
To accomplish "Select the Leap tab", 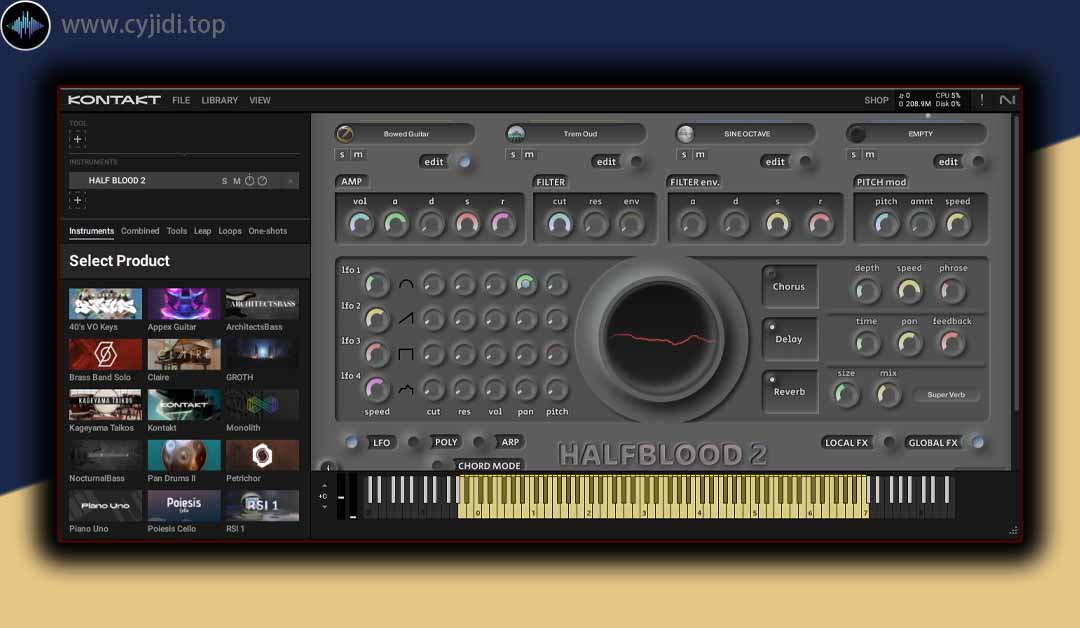I will click(x=202, y=231).
